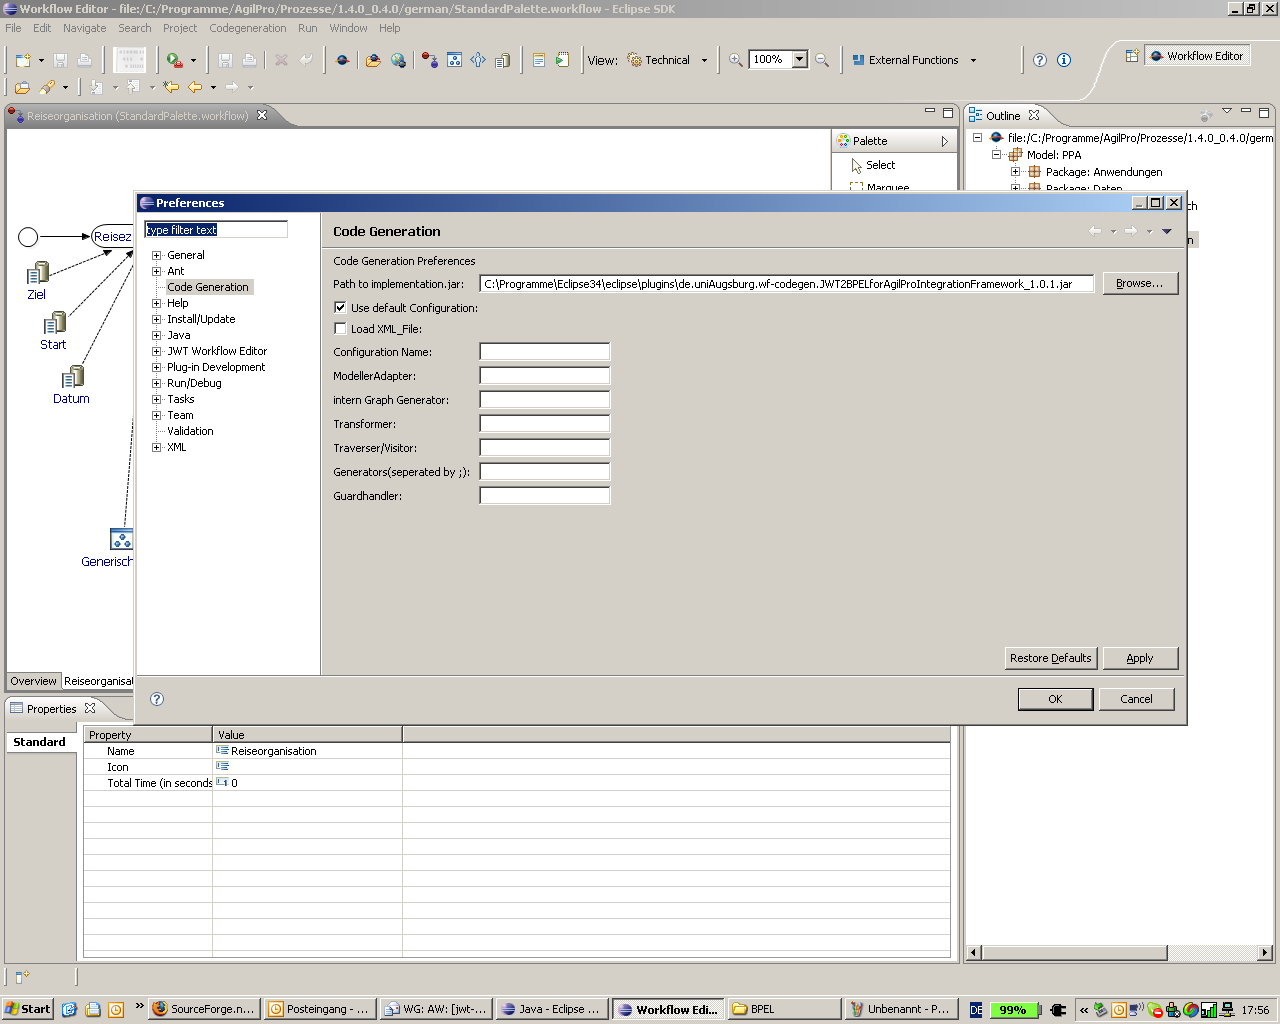Image resolution: width=1280 pixels, height=1024 pixels.
Task: Switch to the Overview tab
Action: 33,681
